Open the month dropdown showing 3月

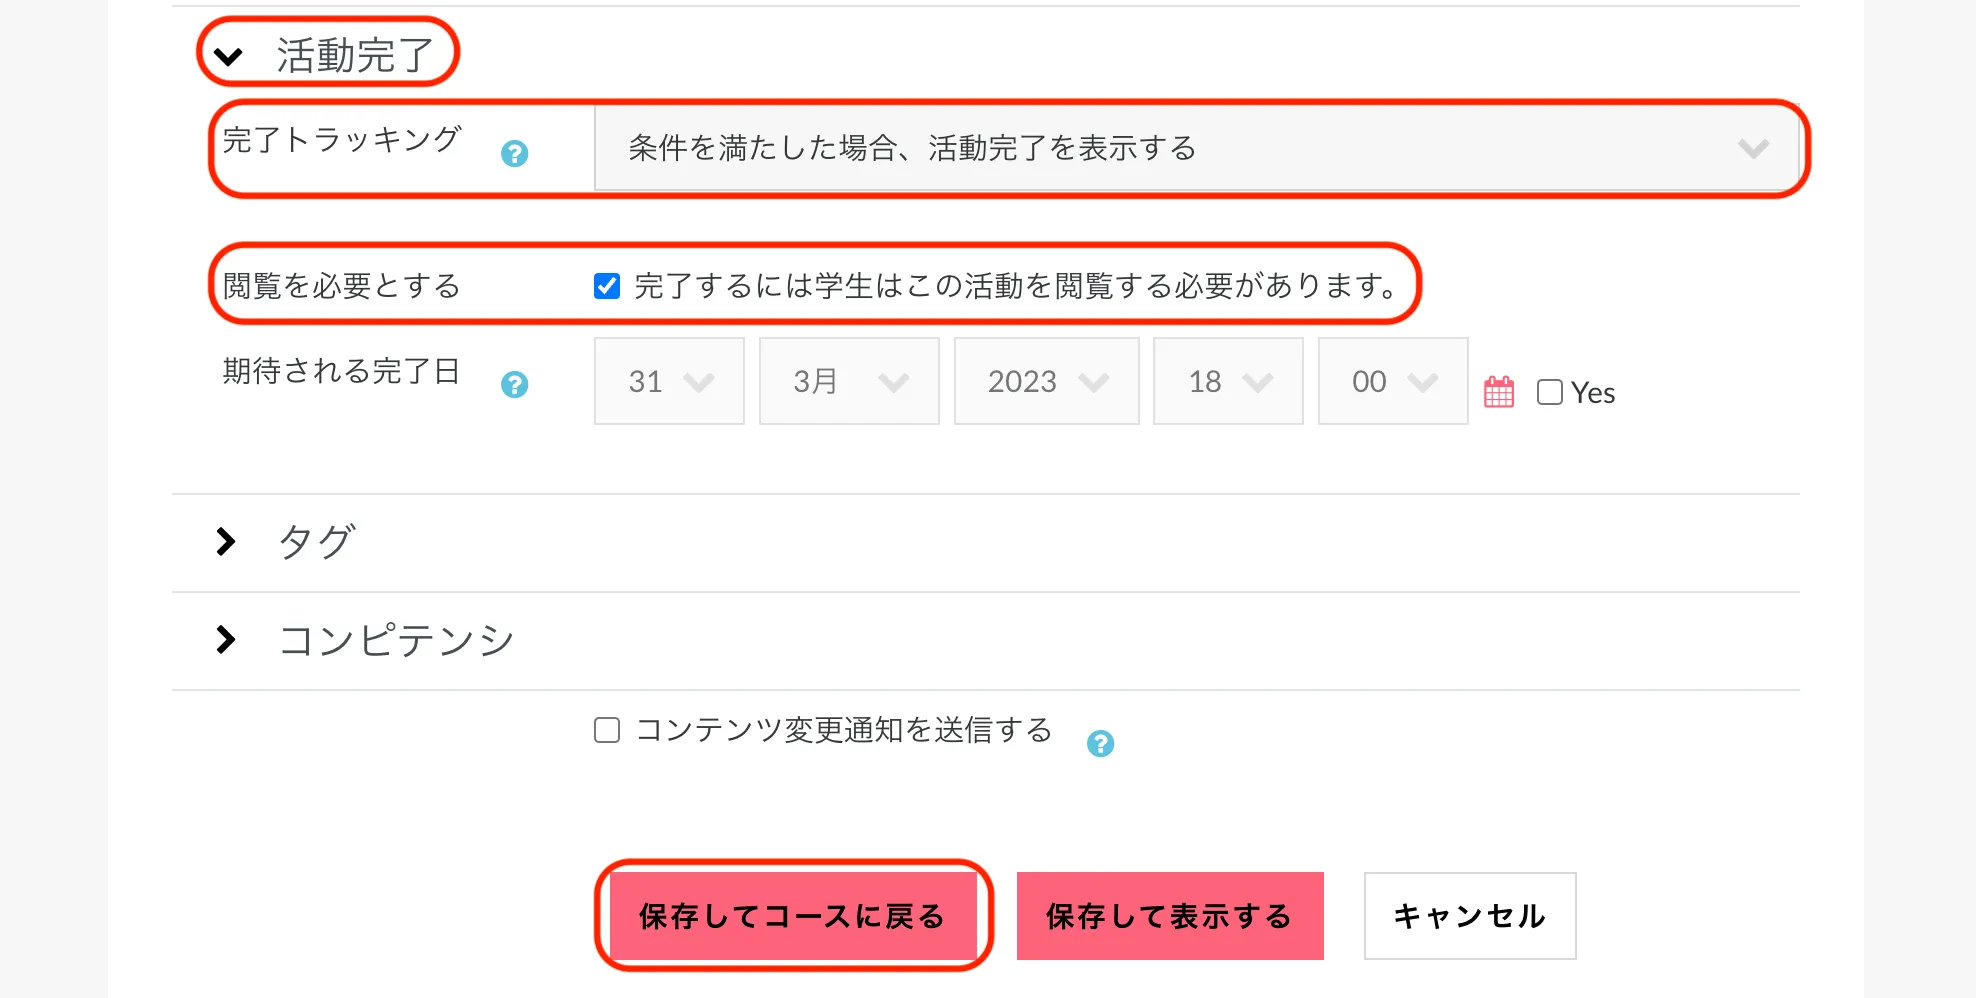coord(849,381)
